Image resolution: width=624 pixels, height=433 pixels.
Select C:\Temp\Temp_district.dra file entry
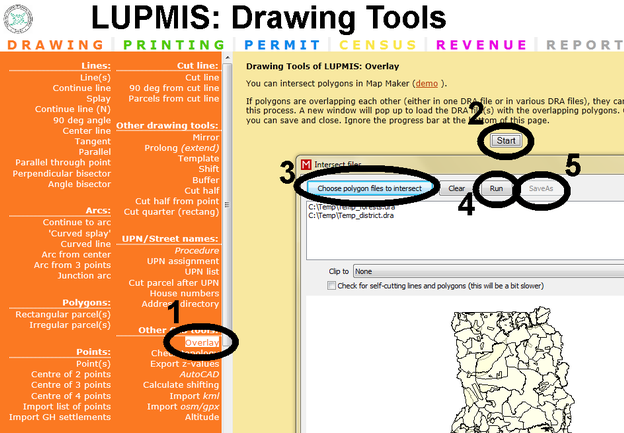[x=351, y=216]
